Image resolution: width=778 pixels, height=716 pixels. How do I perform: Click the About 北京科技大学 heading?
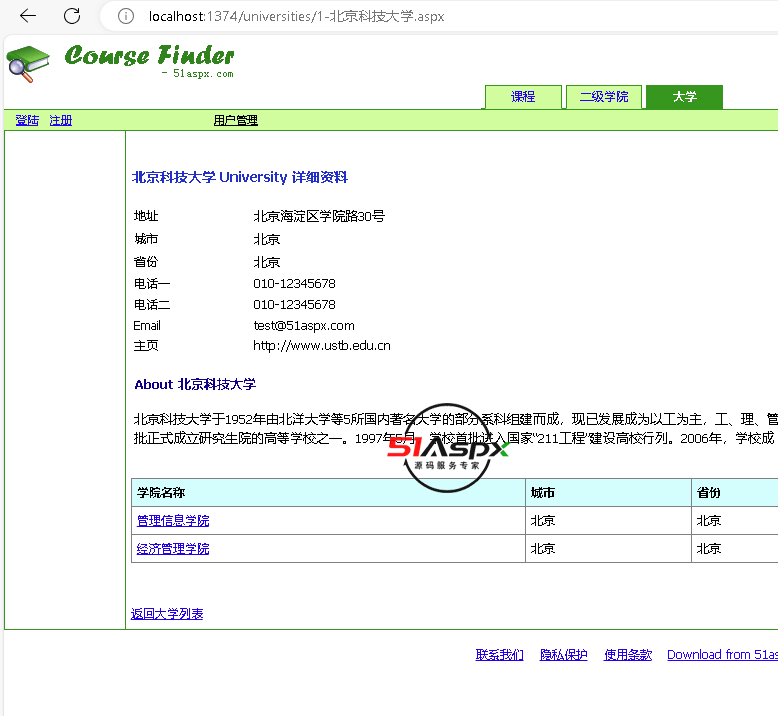click(195, 384)
